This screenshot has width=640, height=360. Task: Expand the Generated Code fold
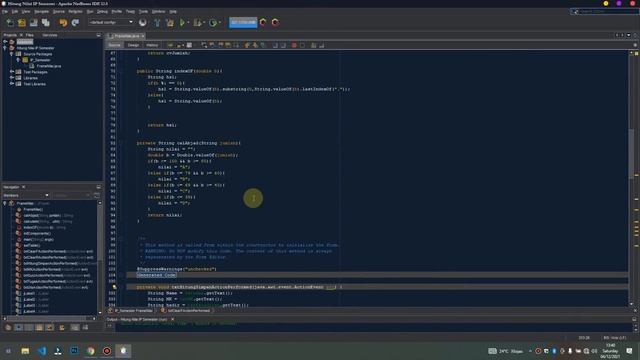pos(156,275)
